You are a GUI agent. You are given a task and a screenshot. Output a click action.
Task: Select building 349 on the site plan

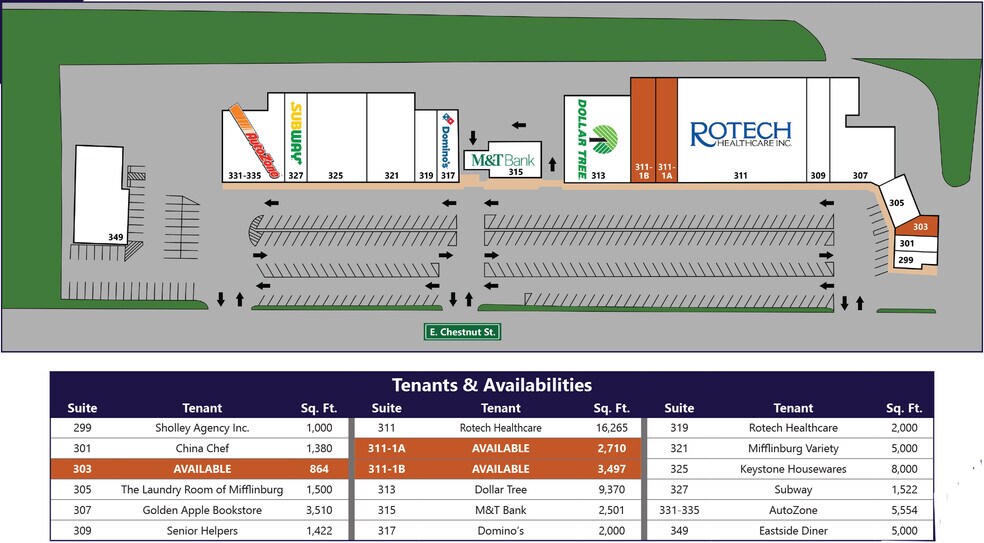pos(105,193)
